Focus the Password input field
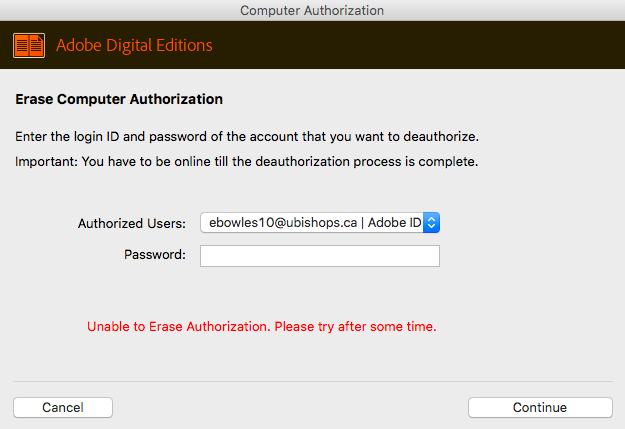This screenshot has width=625, height=429. (x=320, y=256)
